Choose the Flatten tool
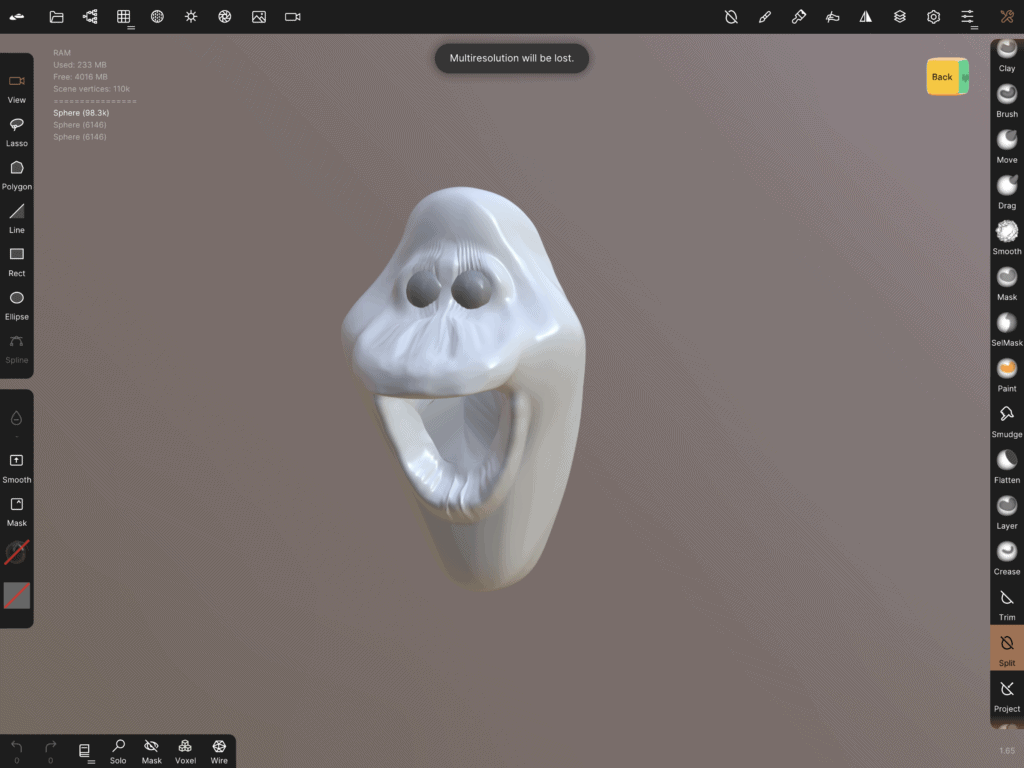The image size is (1024, 768). click(x=1007, y=466)
